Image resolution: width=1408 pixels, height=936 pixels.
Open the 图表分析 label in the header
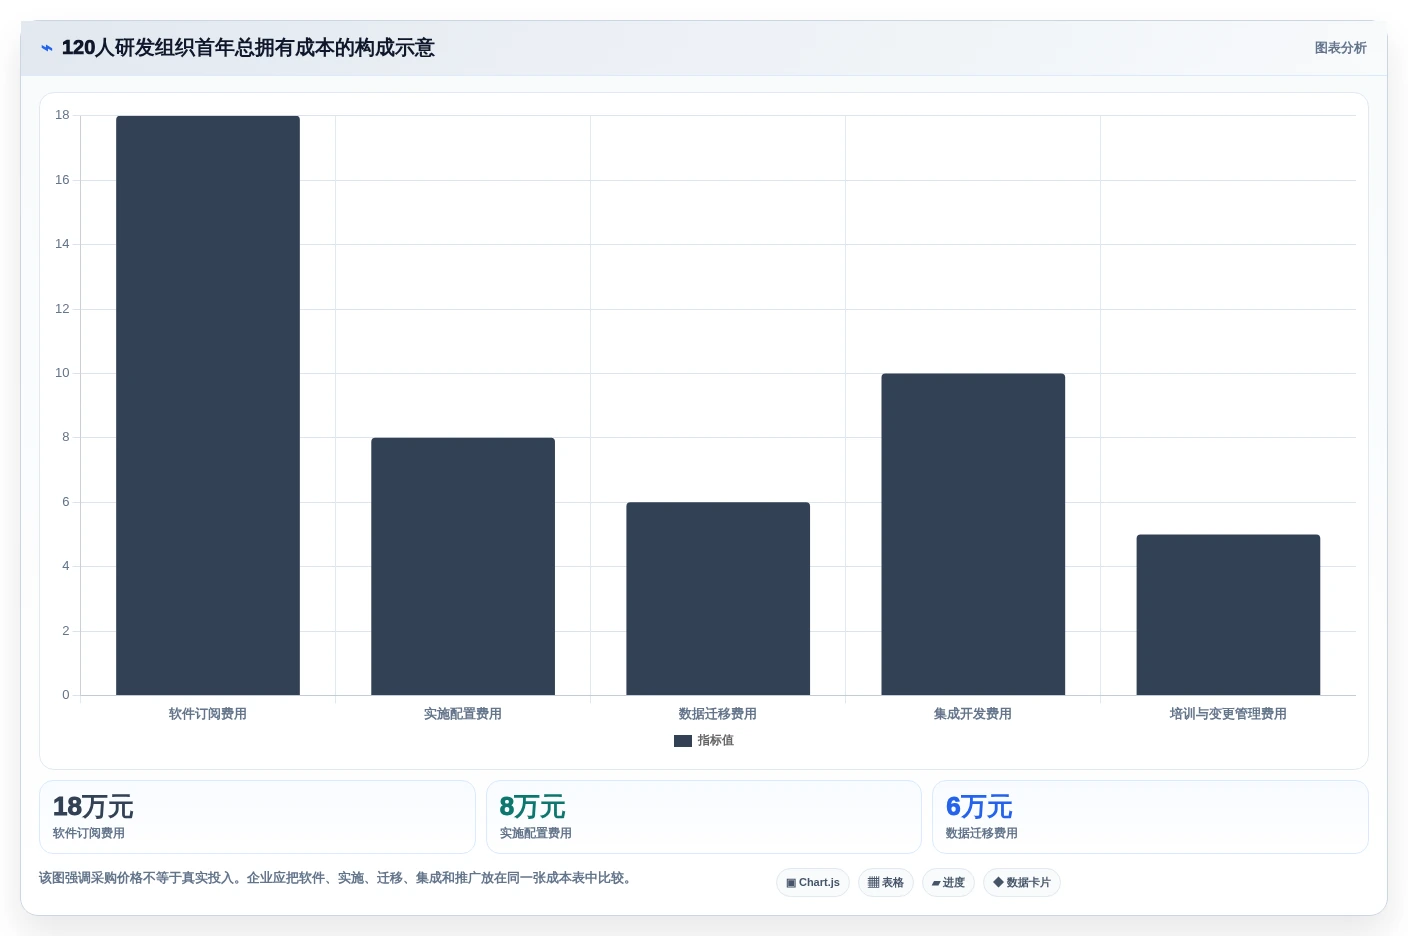coord(1340,48)
